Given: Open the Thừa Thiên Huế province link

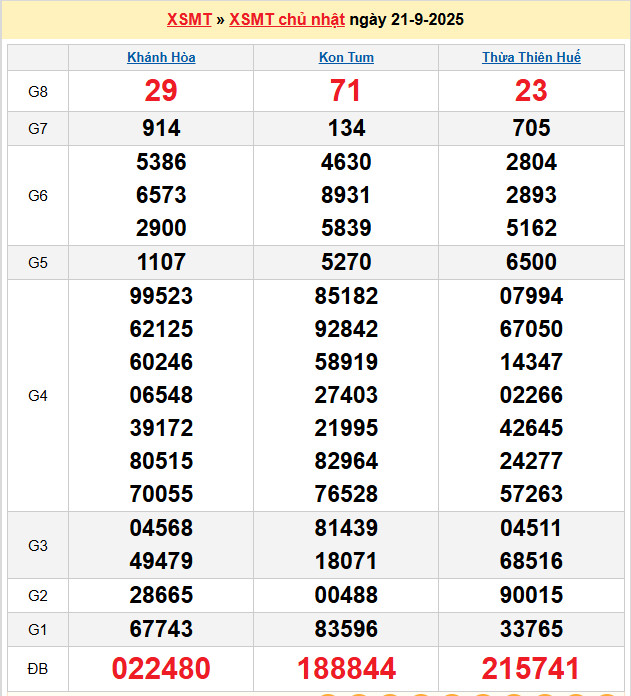Looking at the screenshot, I should click(531, 57).
